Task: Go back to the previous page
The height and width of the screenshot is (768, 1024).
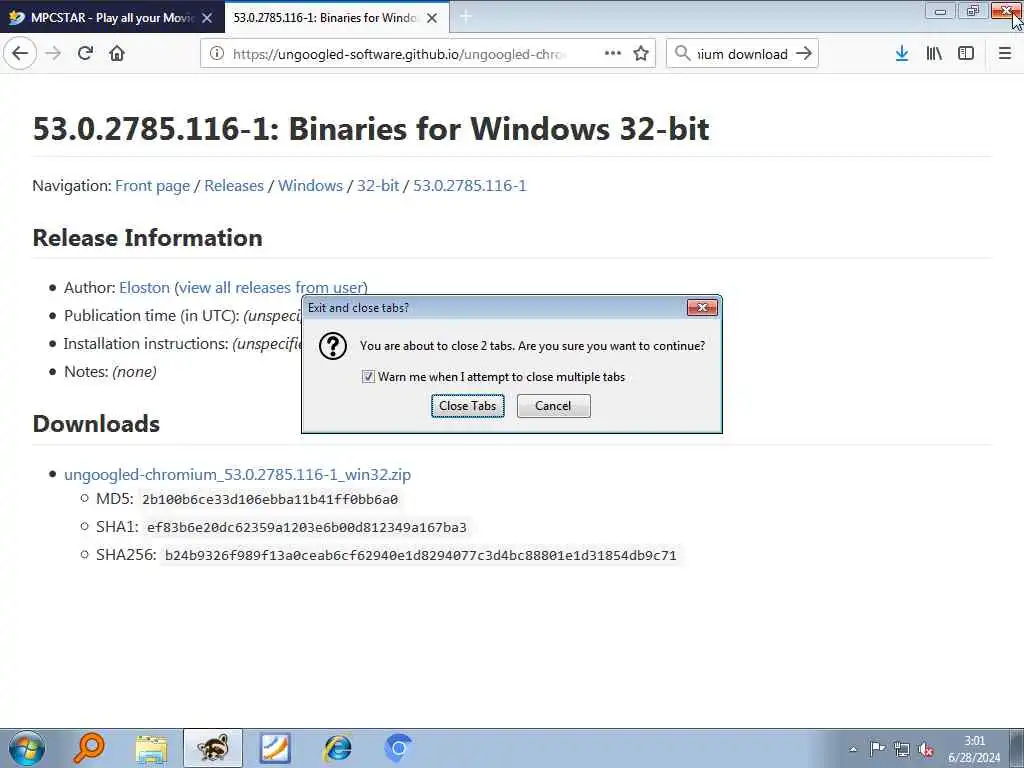Action: (20, 53)
